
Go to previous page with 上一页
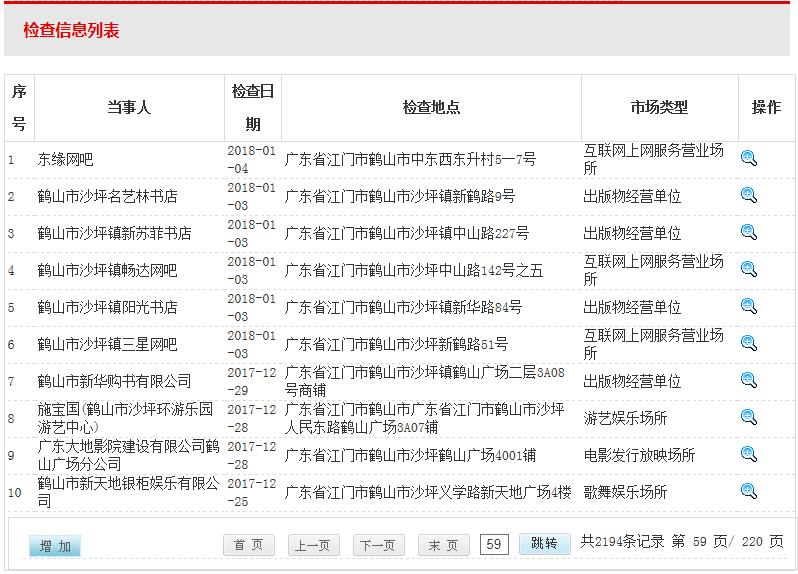[x=310, y=545]
